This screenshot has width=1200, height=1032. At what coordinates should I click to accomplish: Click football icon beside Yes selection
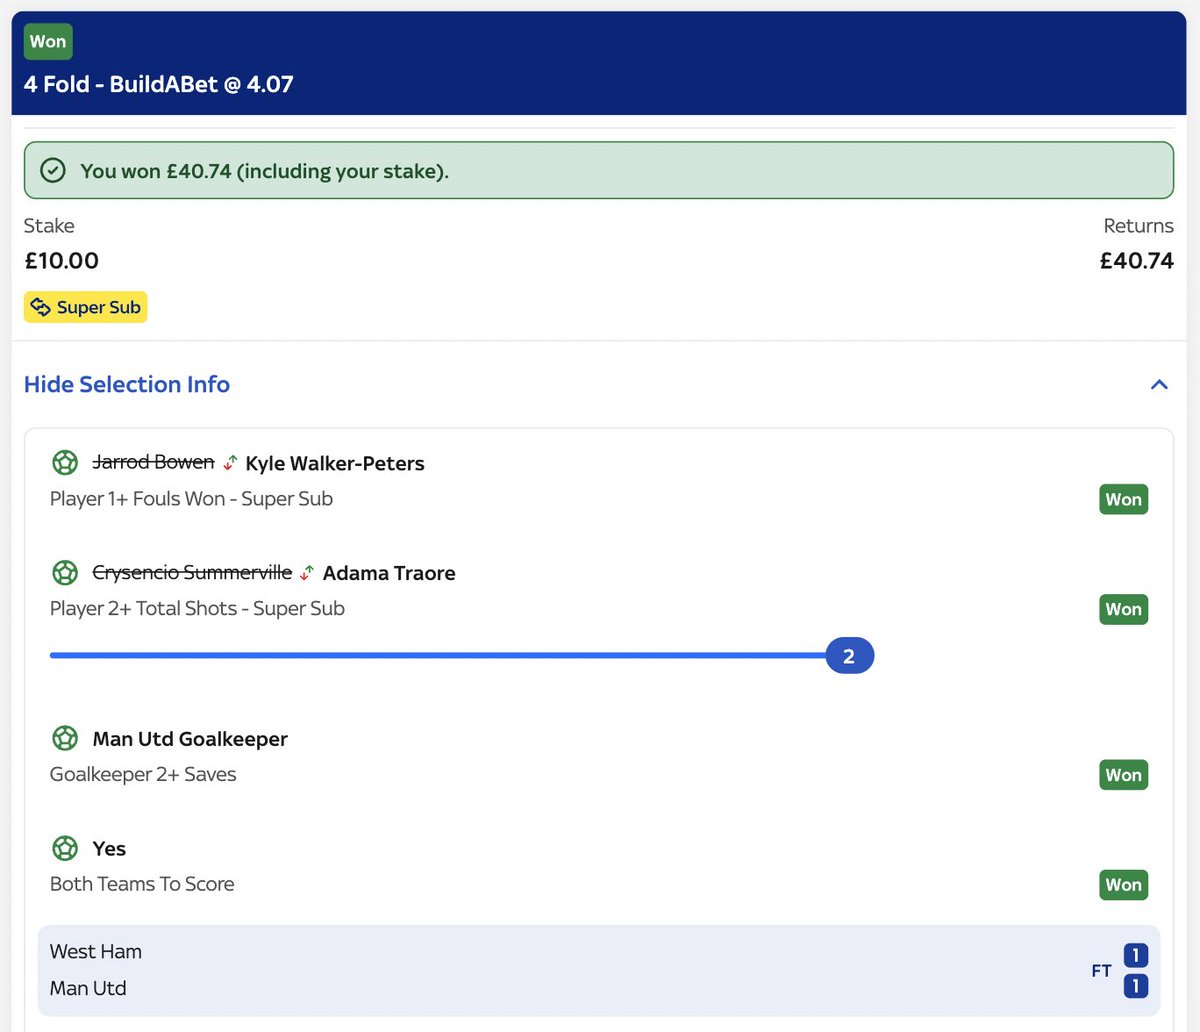pos(65,849)
